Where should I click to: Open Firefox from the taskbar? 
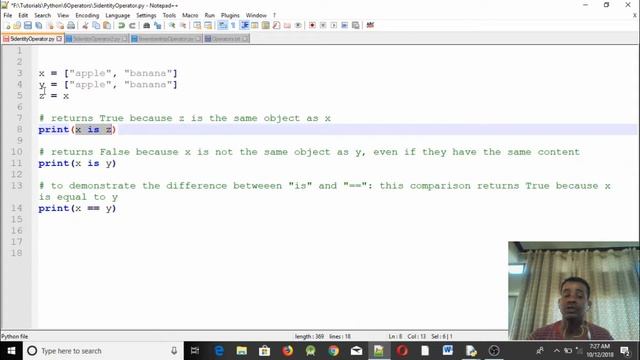coord(287,351)
